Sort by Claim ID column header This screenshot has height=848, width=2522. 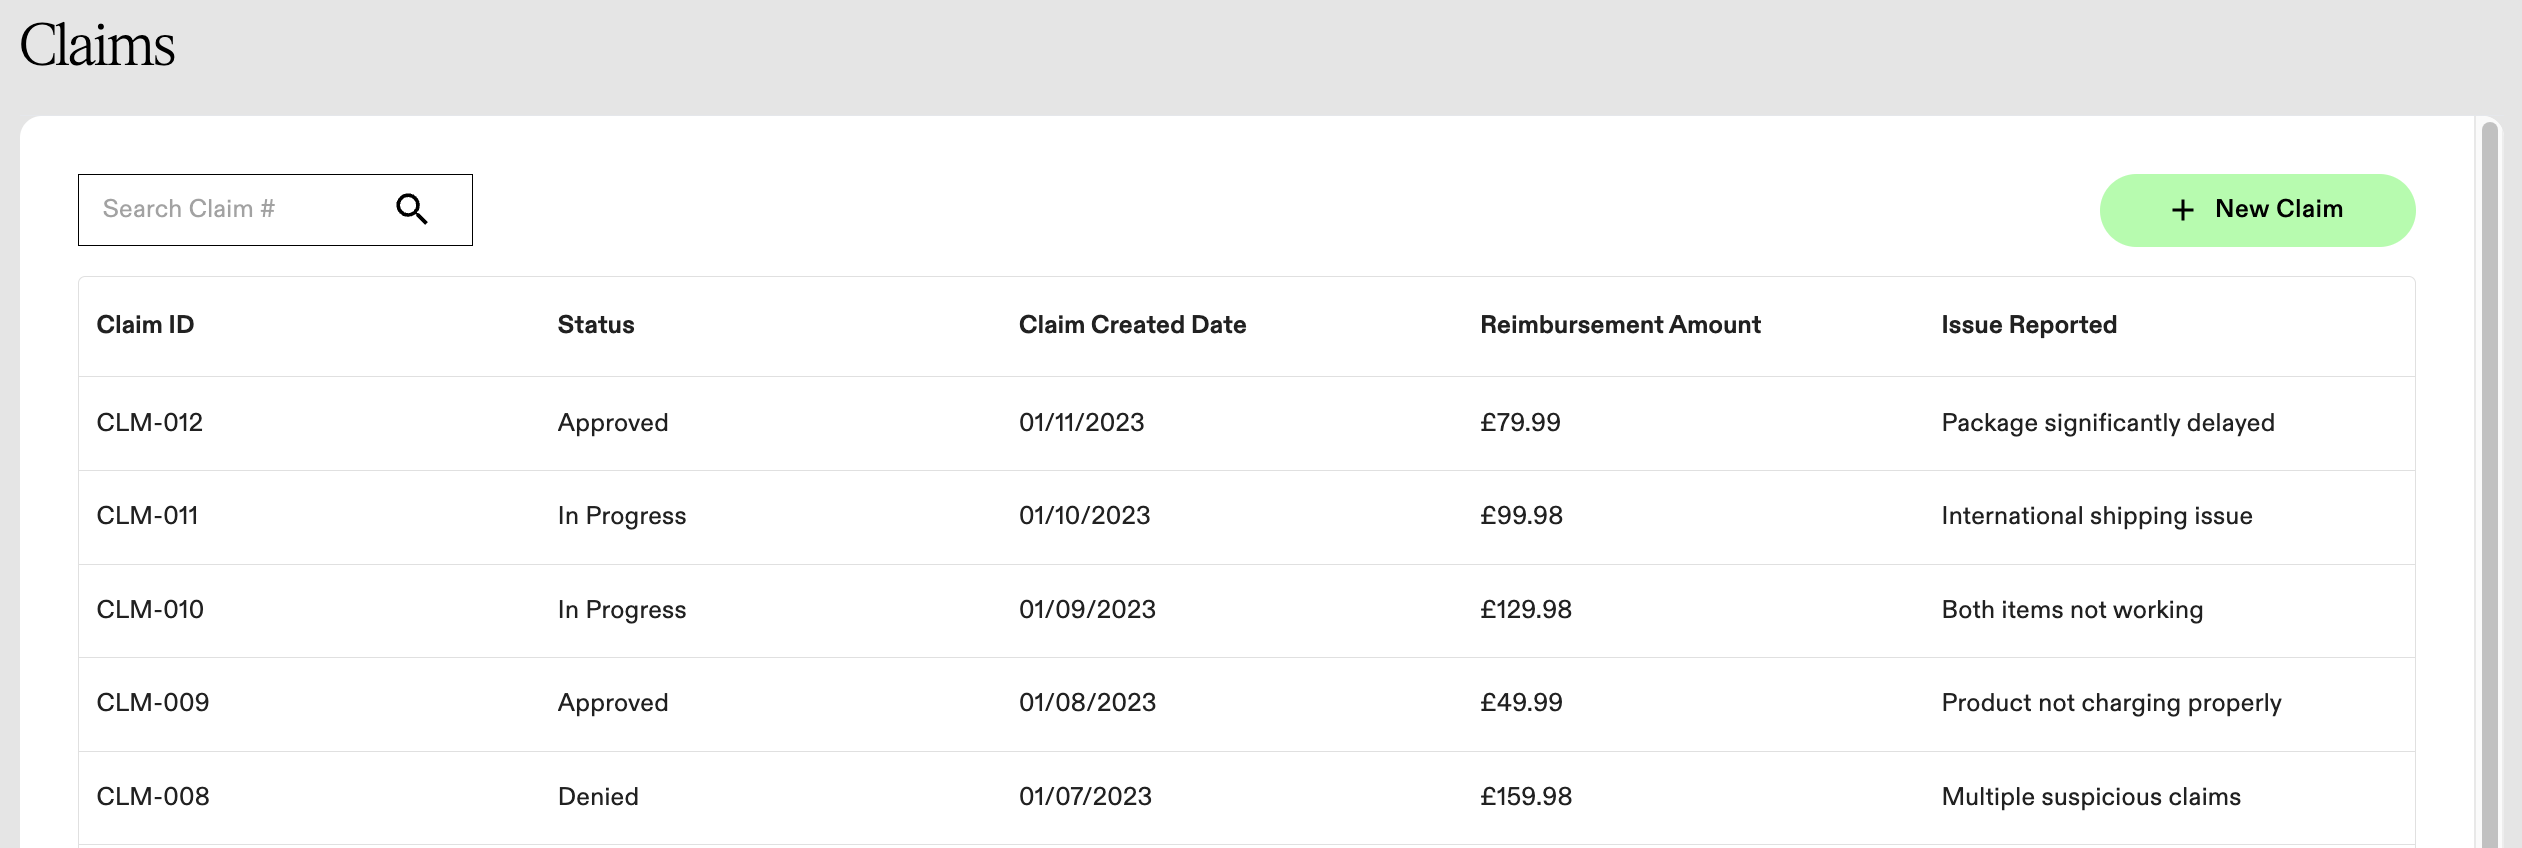click(x=145, y=325)
